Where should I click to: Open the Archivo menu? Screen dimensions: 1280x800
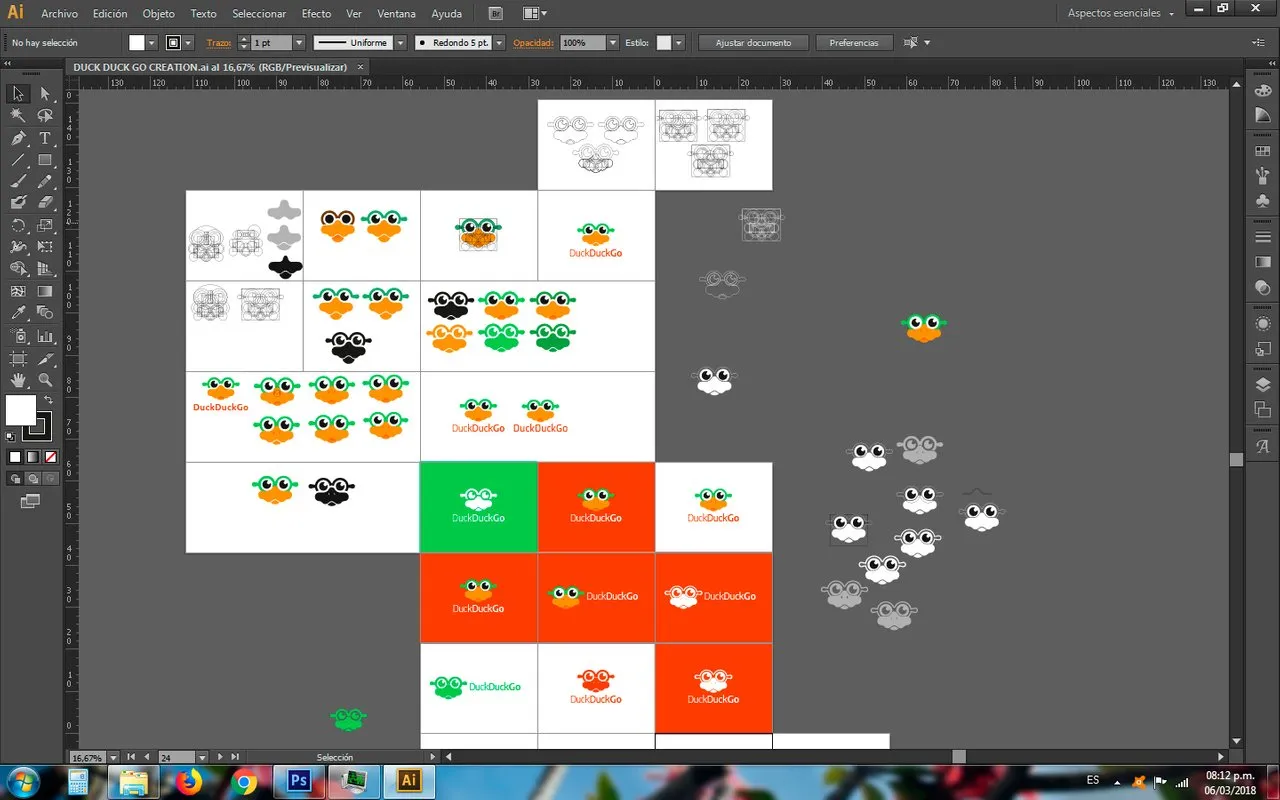click(60, 14)
